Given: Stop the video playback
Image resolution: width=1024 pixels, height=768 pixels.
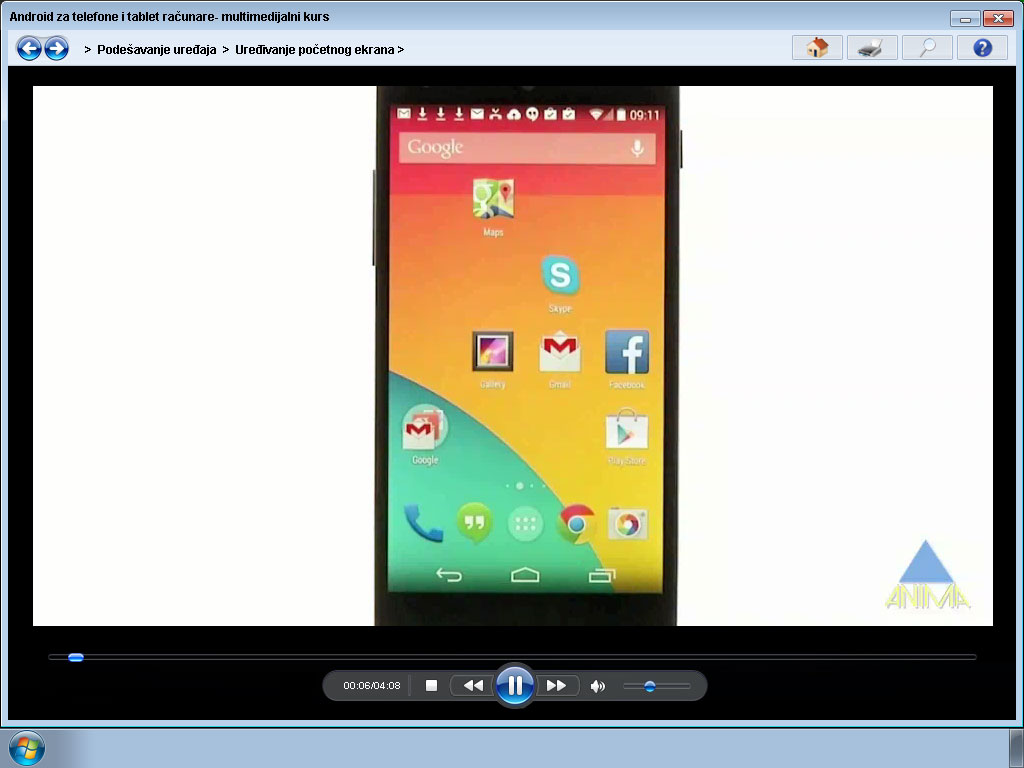Looking at the screenshot, I should tap(431, 685).
